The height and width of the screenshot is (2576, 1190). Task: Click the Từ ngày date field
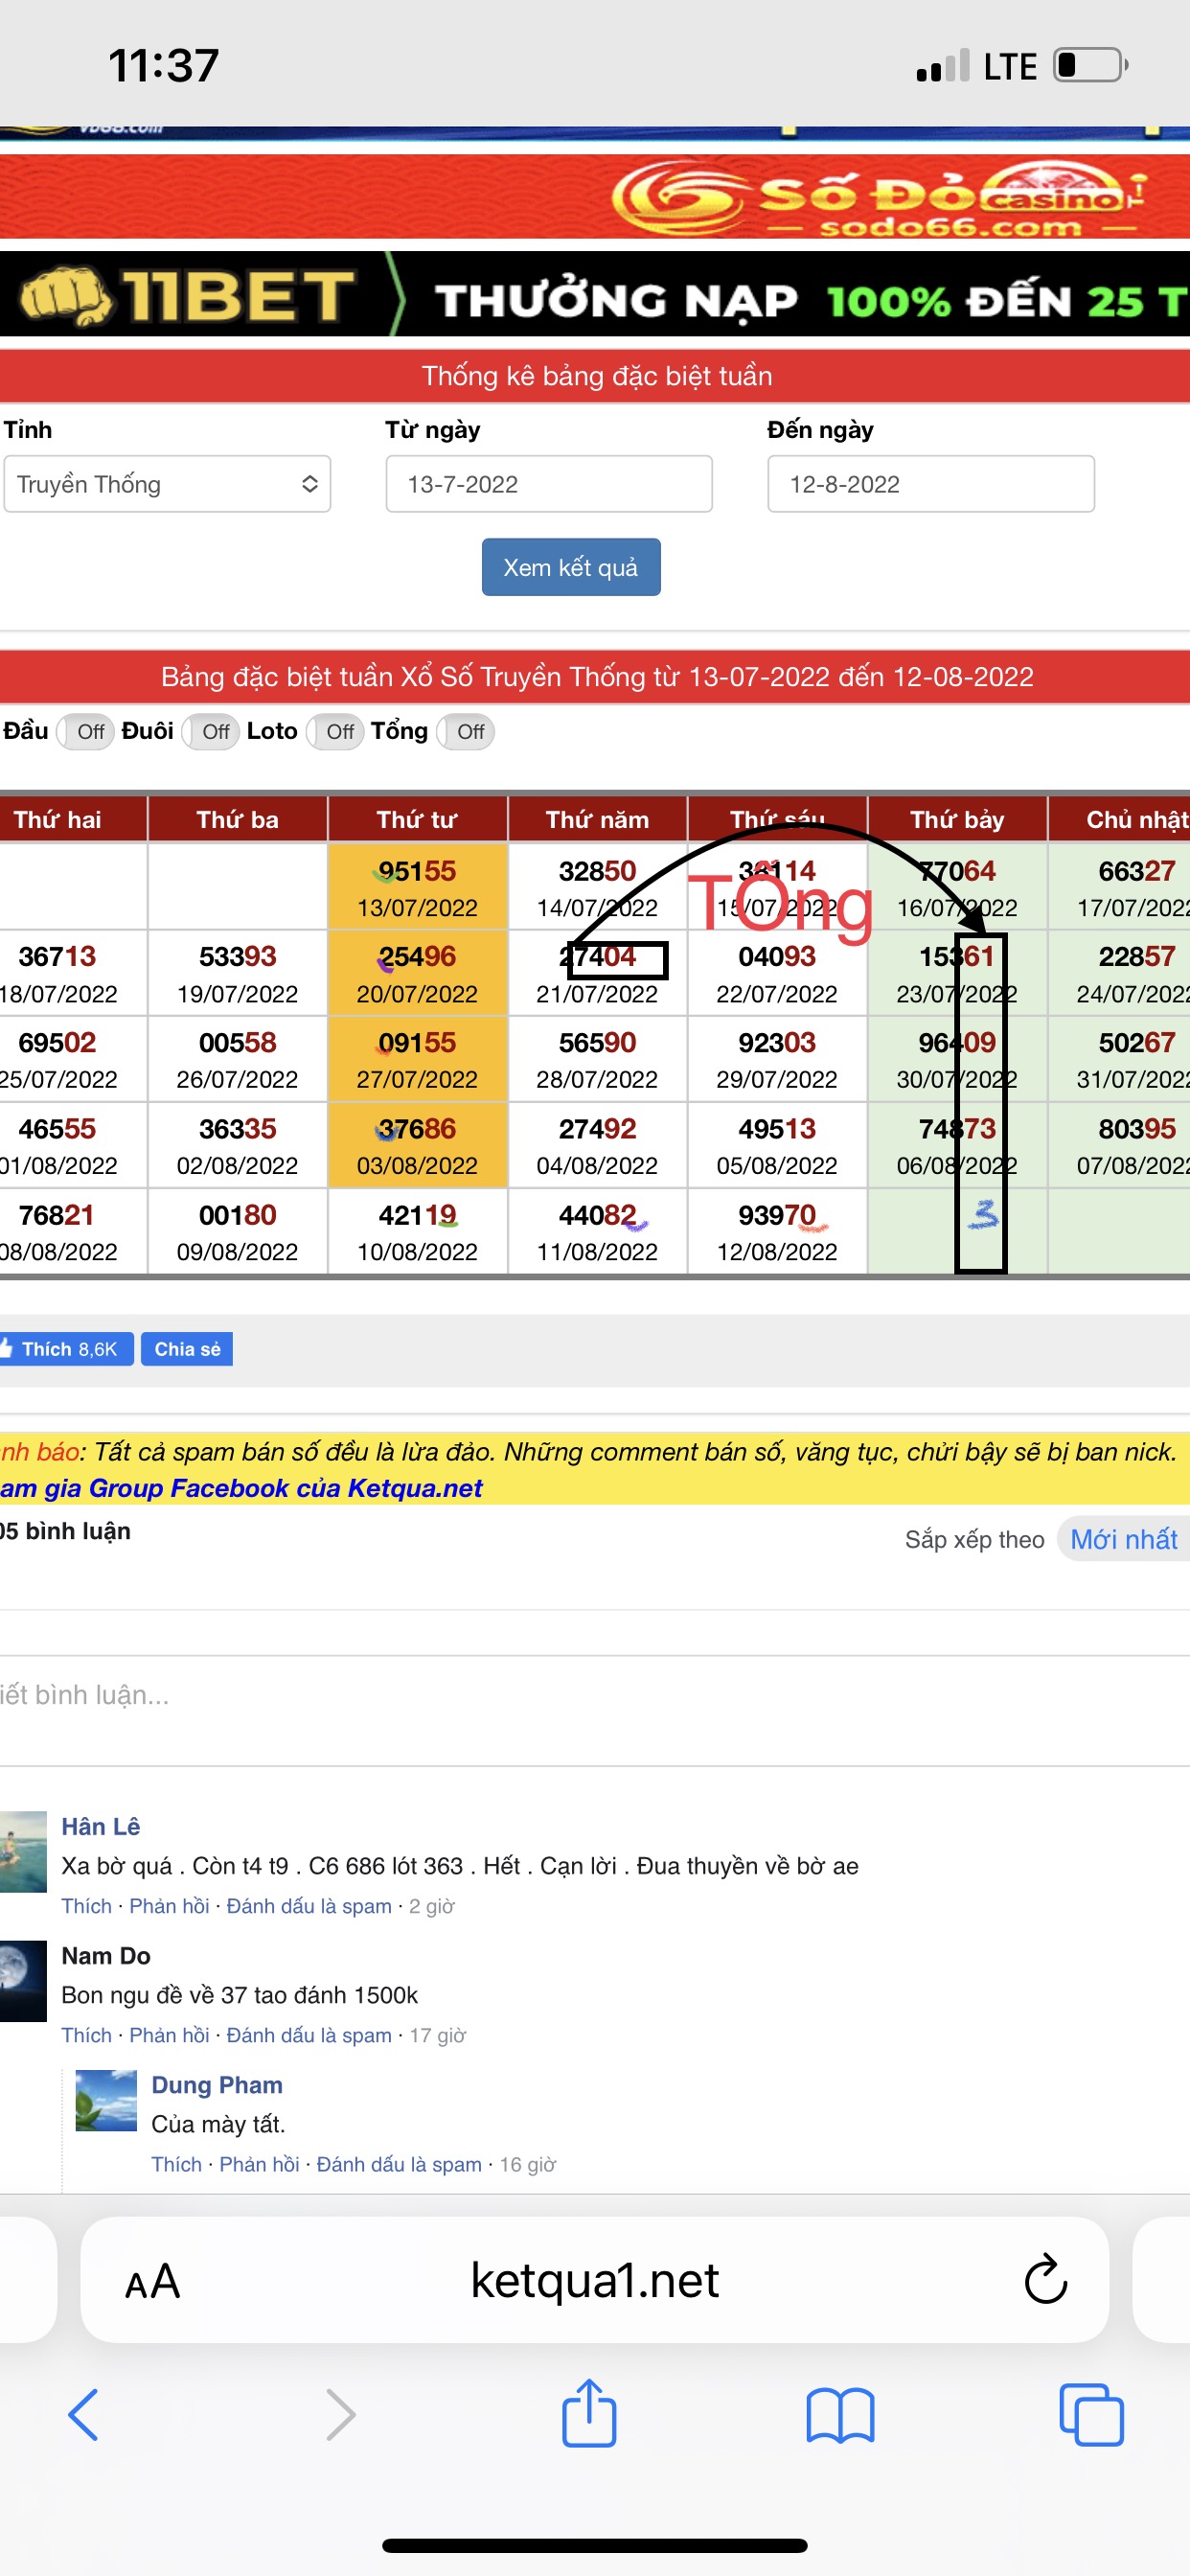click(x=549, y=484)
